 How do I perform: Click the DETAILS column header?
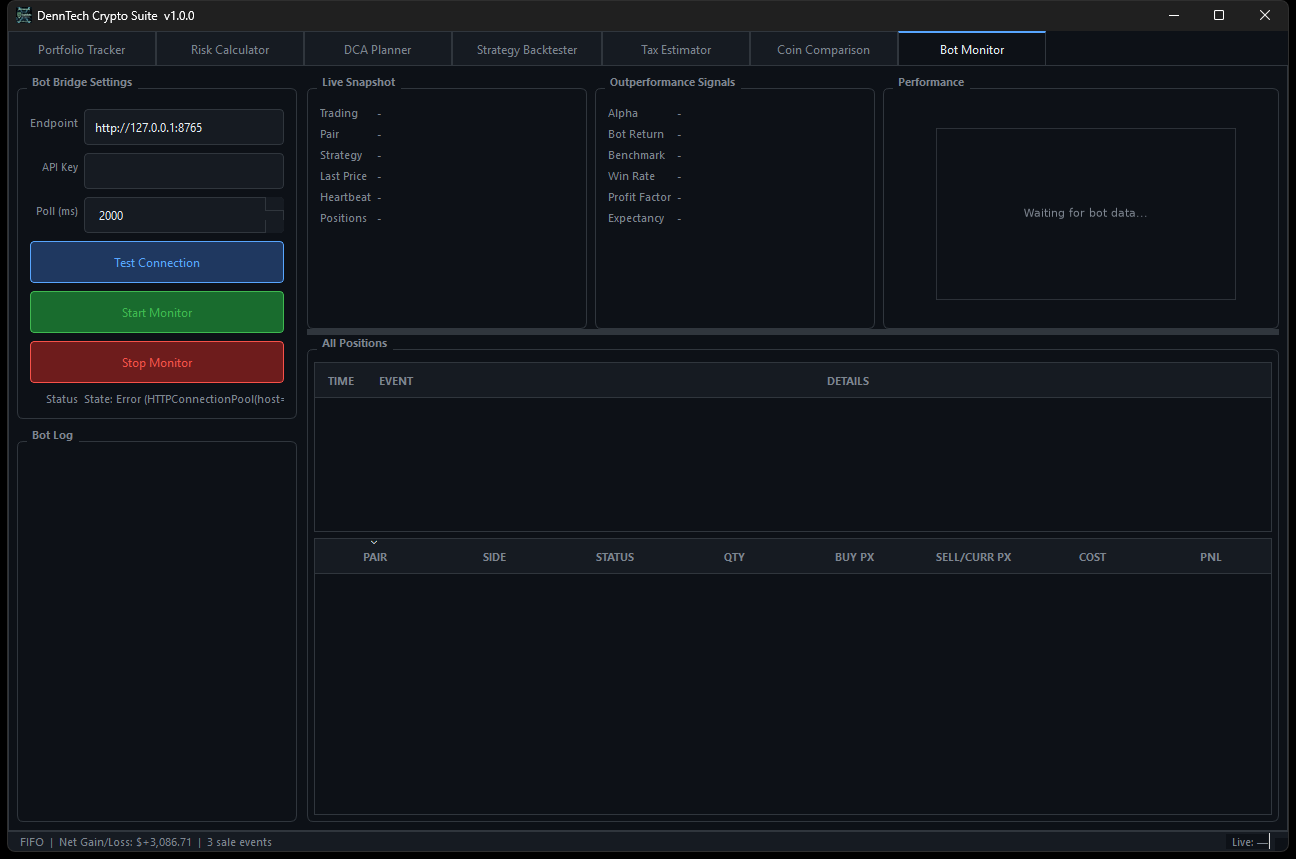[x=848, y=381]
